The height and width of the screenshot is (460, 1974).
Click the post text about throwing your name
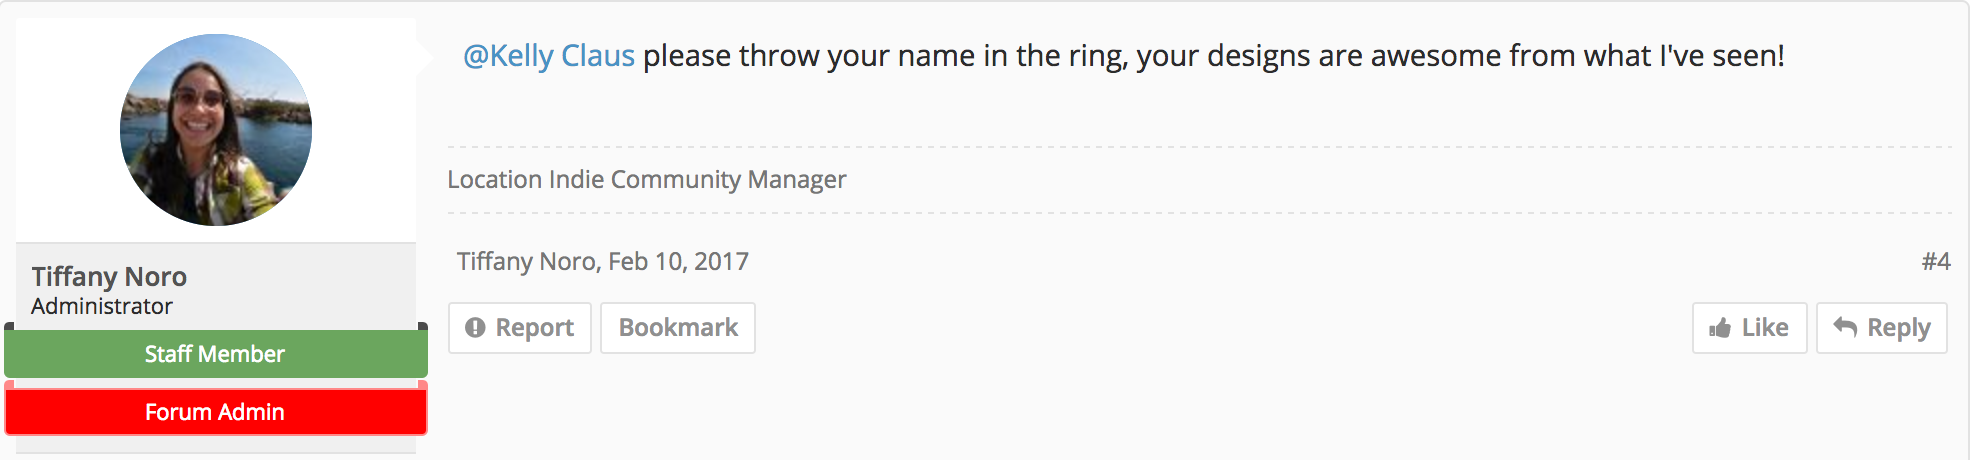coord(1214,56)
